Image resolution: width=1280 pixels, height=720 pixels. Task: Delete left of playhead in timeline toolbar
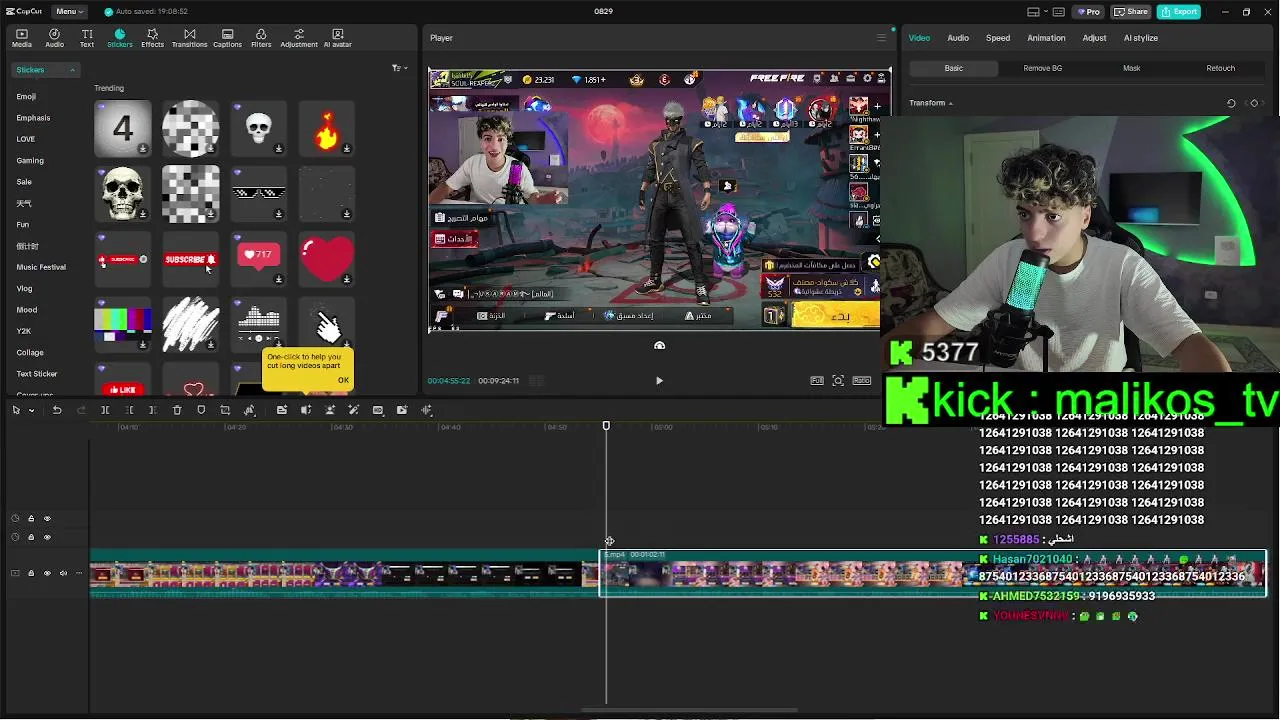coord(129,410)
